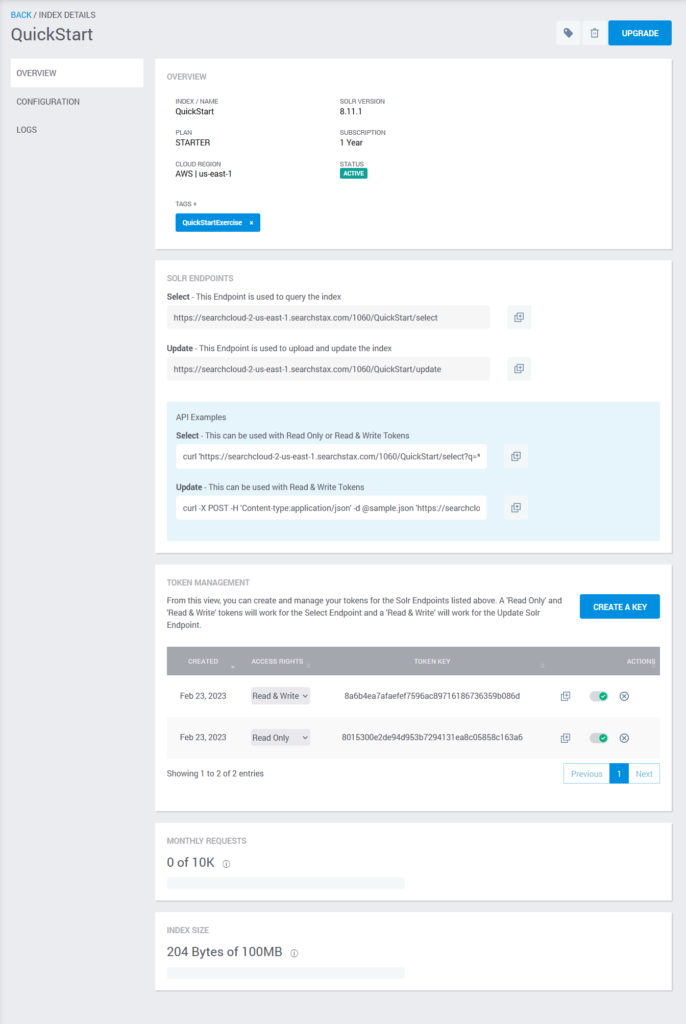
Task: Click the 1 Year subscription value
Action: [351, 142]
